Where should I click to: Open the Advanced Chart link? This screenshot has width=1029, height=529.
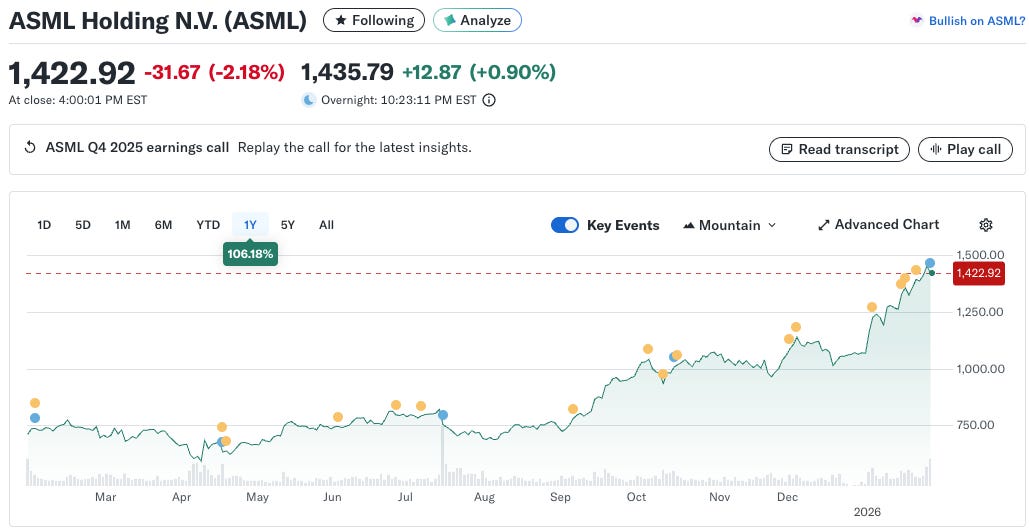point(878,224)
